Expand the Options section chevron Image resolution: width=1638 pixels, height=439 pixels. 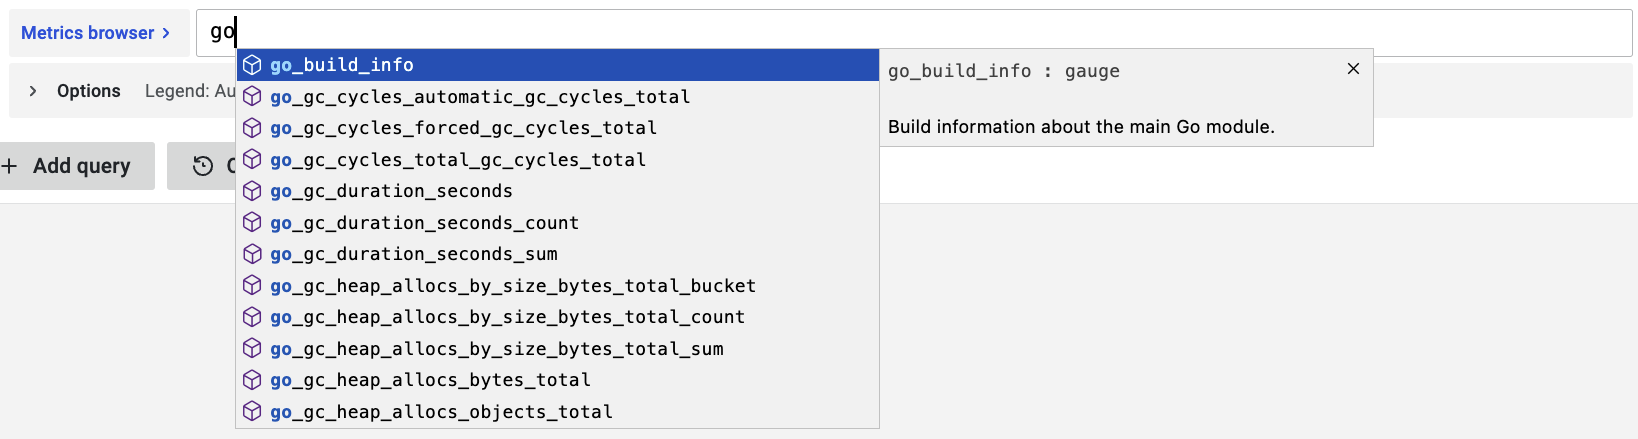[33, 91]
